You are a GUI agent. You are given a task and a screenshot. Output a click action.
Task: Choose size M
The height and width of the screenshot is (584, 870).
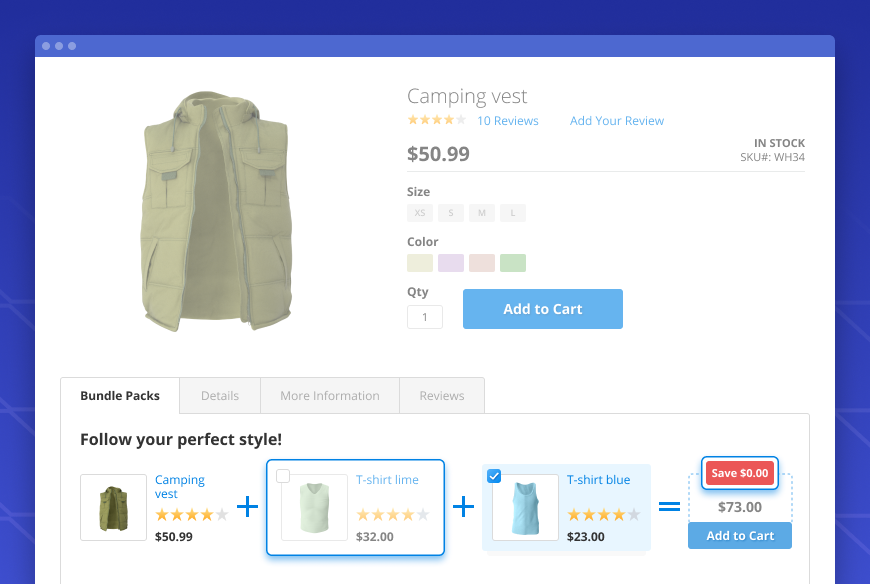(482, 213)
